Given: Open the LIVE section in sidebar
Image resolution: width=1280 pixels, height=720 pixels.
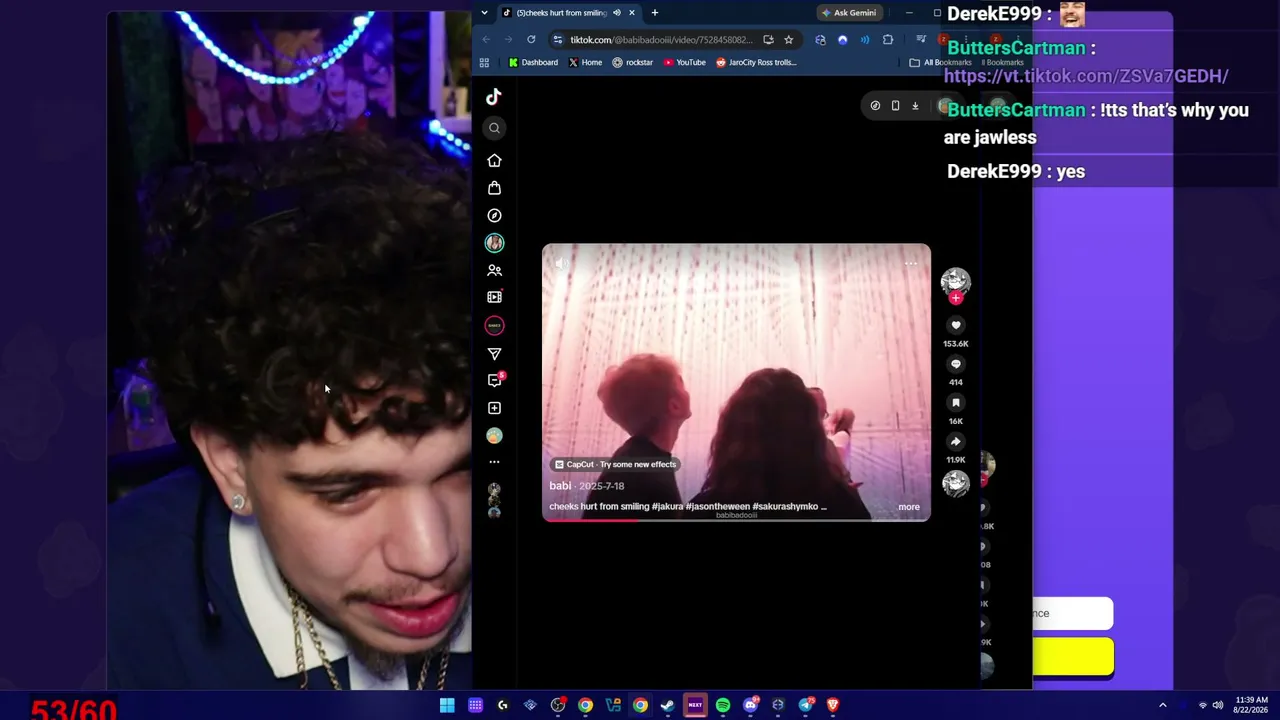Looking at the screenshot, I should coord(494,297).
